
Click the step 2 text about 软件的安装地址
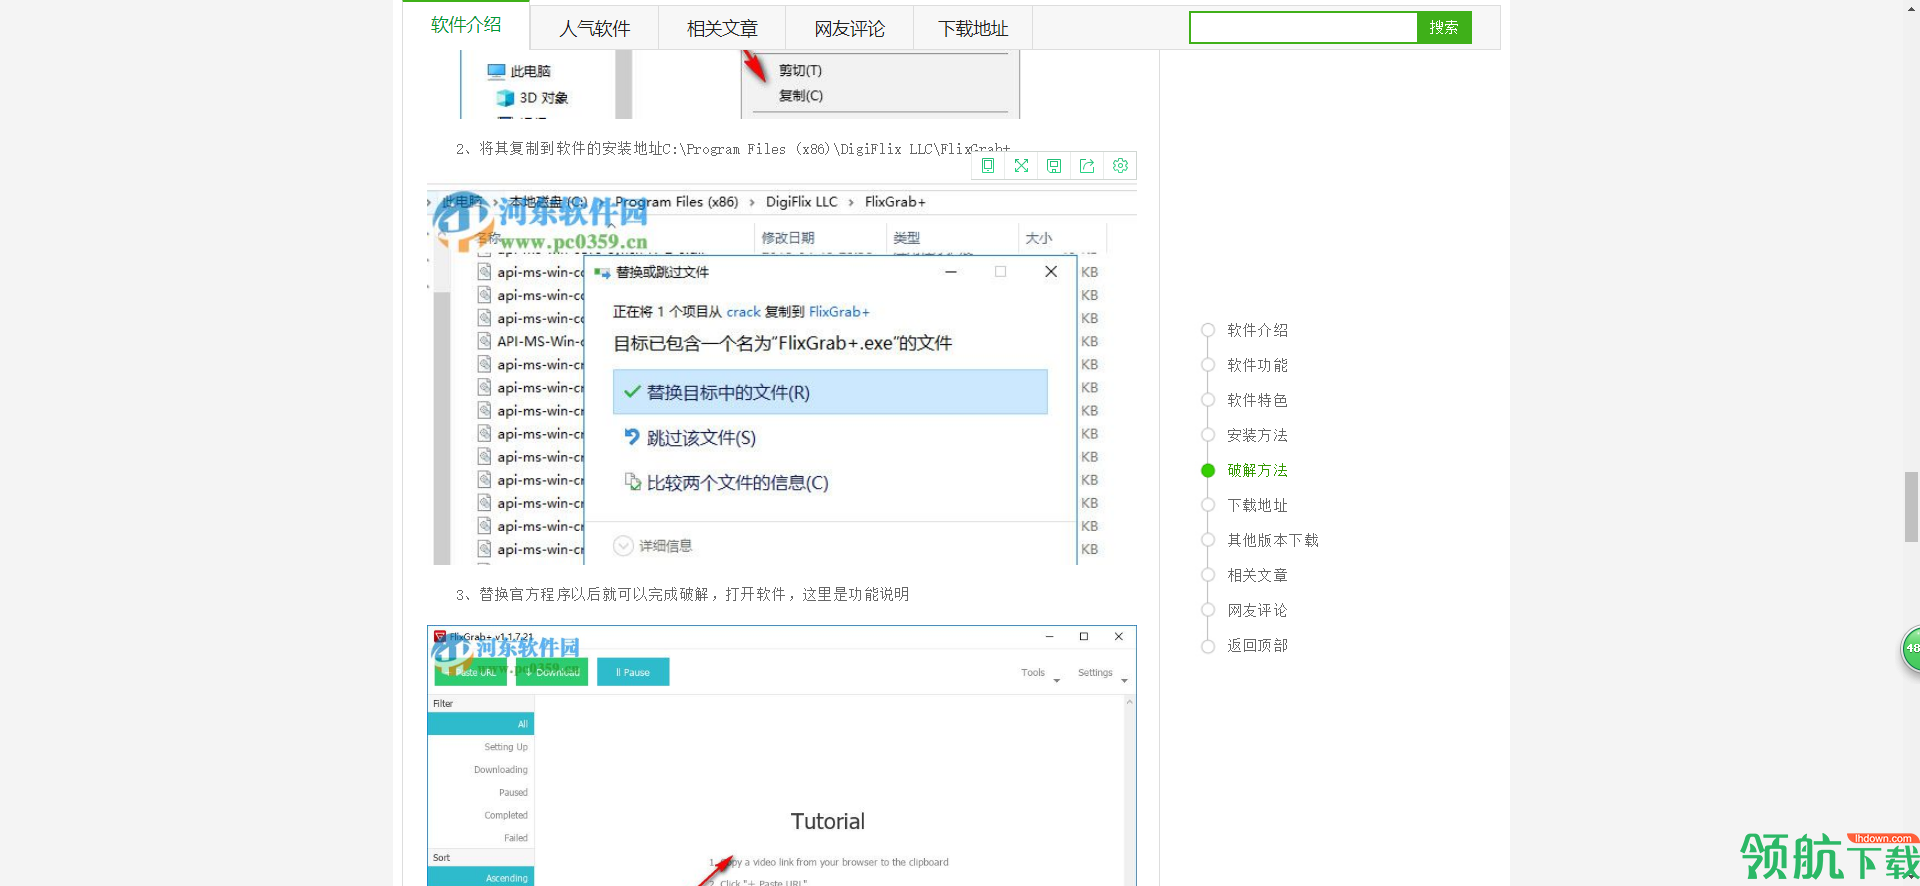click(x=733, y=148)
